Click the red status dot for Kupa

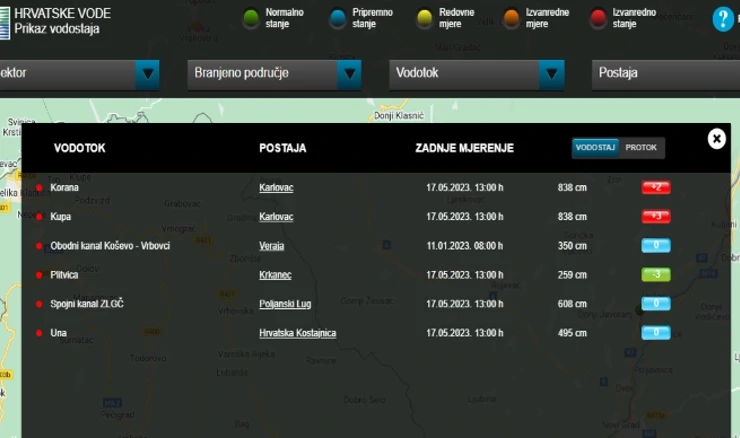[x=39, y=217]
